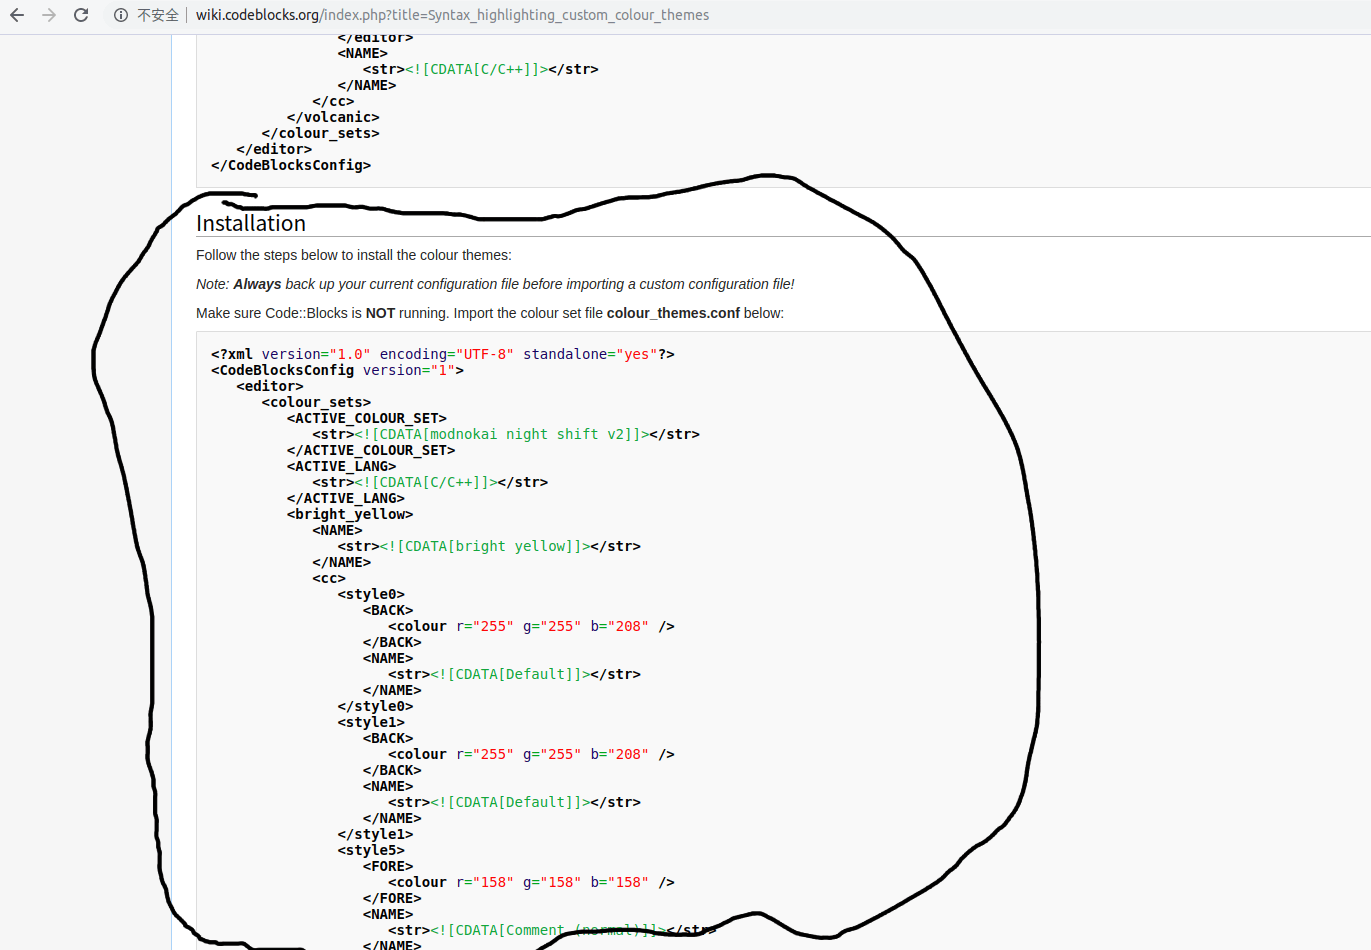Click the bright_yellow opening tag
Screen dimensions: 1371x950
[350, 514]
